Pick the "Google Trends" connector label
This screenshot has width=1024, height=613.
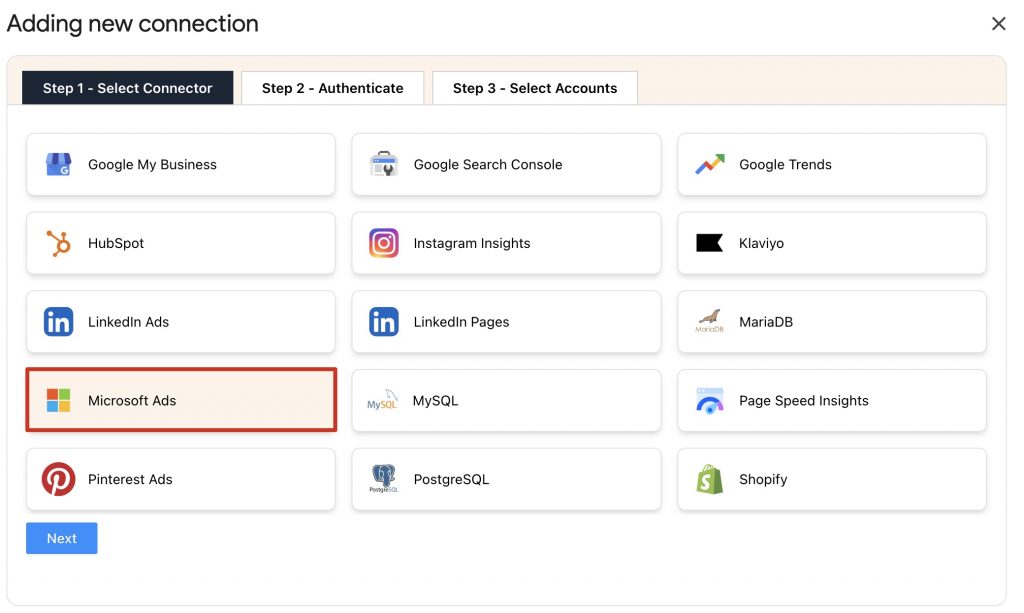click(x=785, y=165)
